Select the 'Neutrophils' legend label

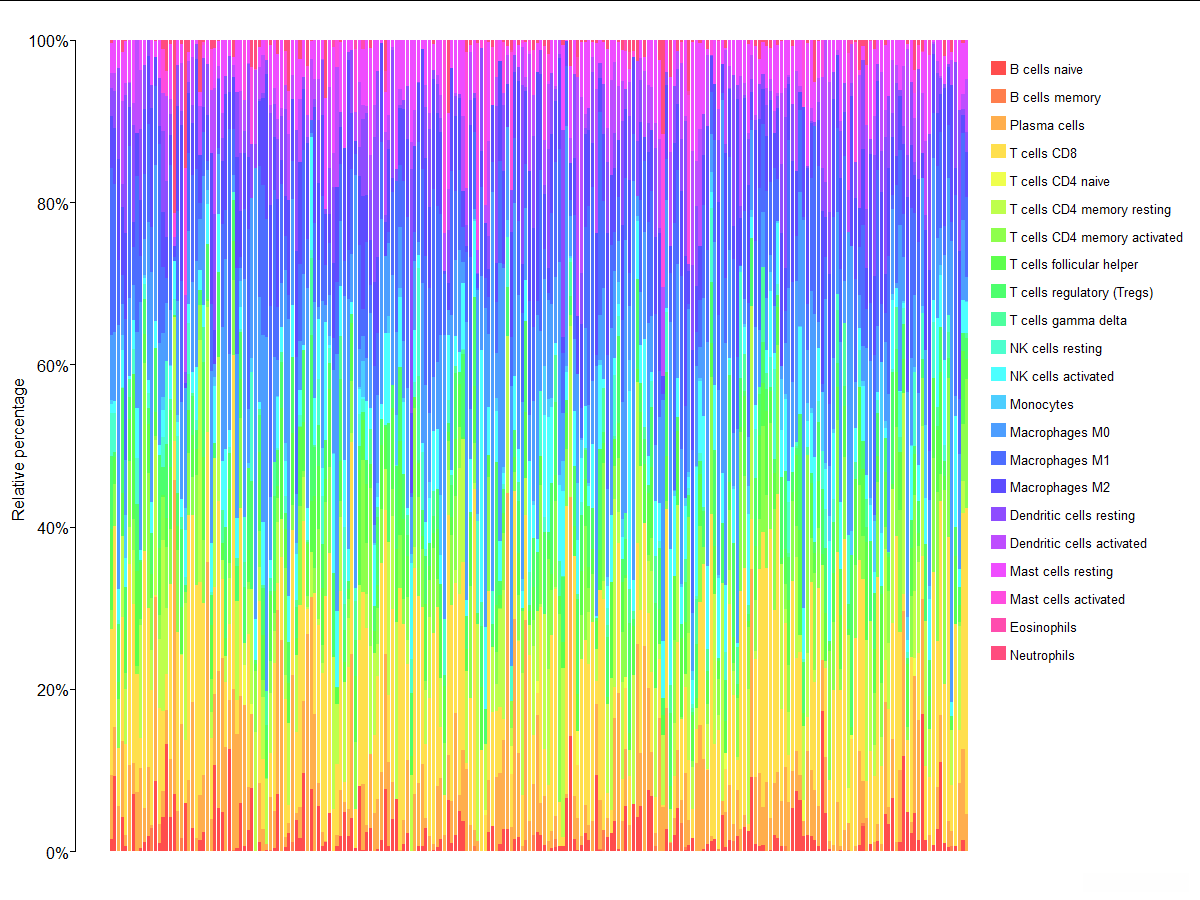click(1042, 655)
